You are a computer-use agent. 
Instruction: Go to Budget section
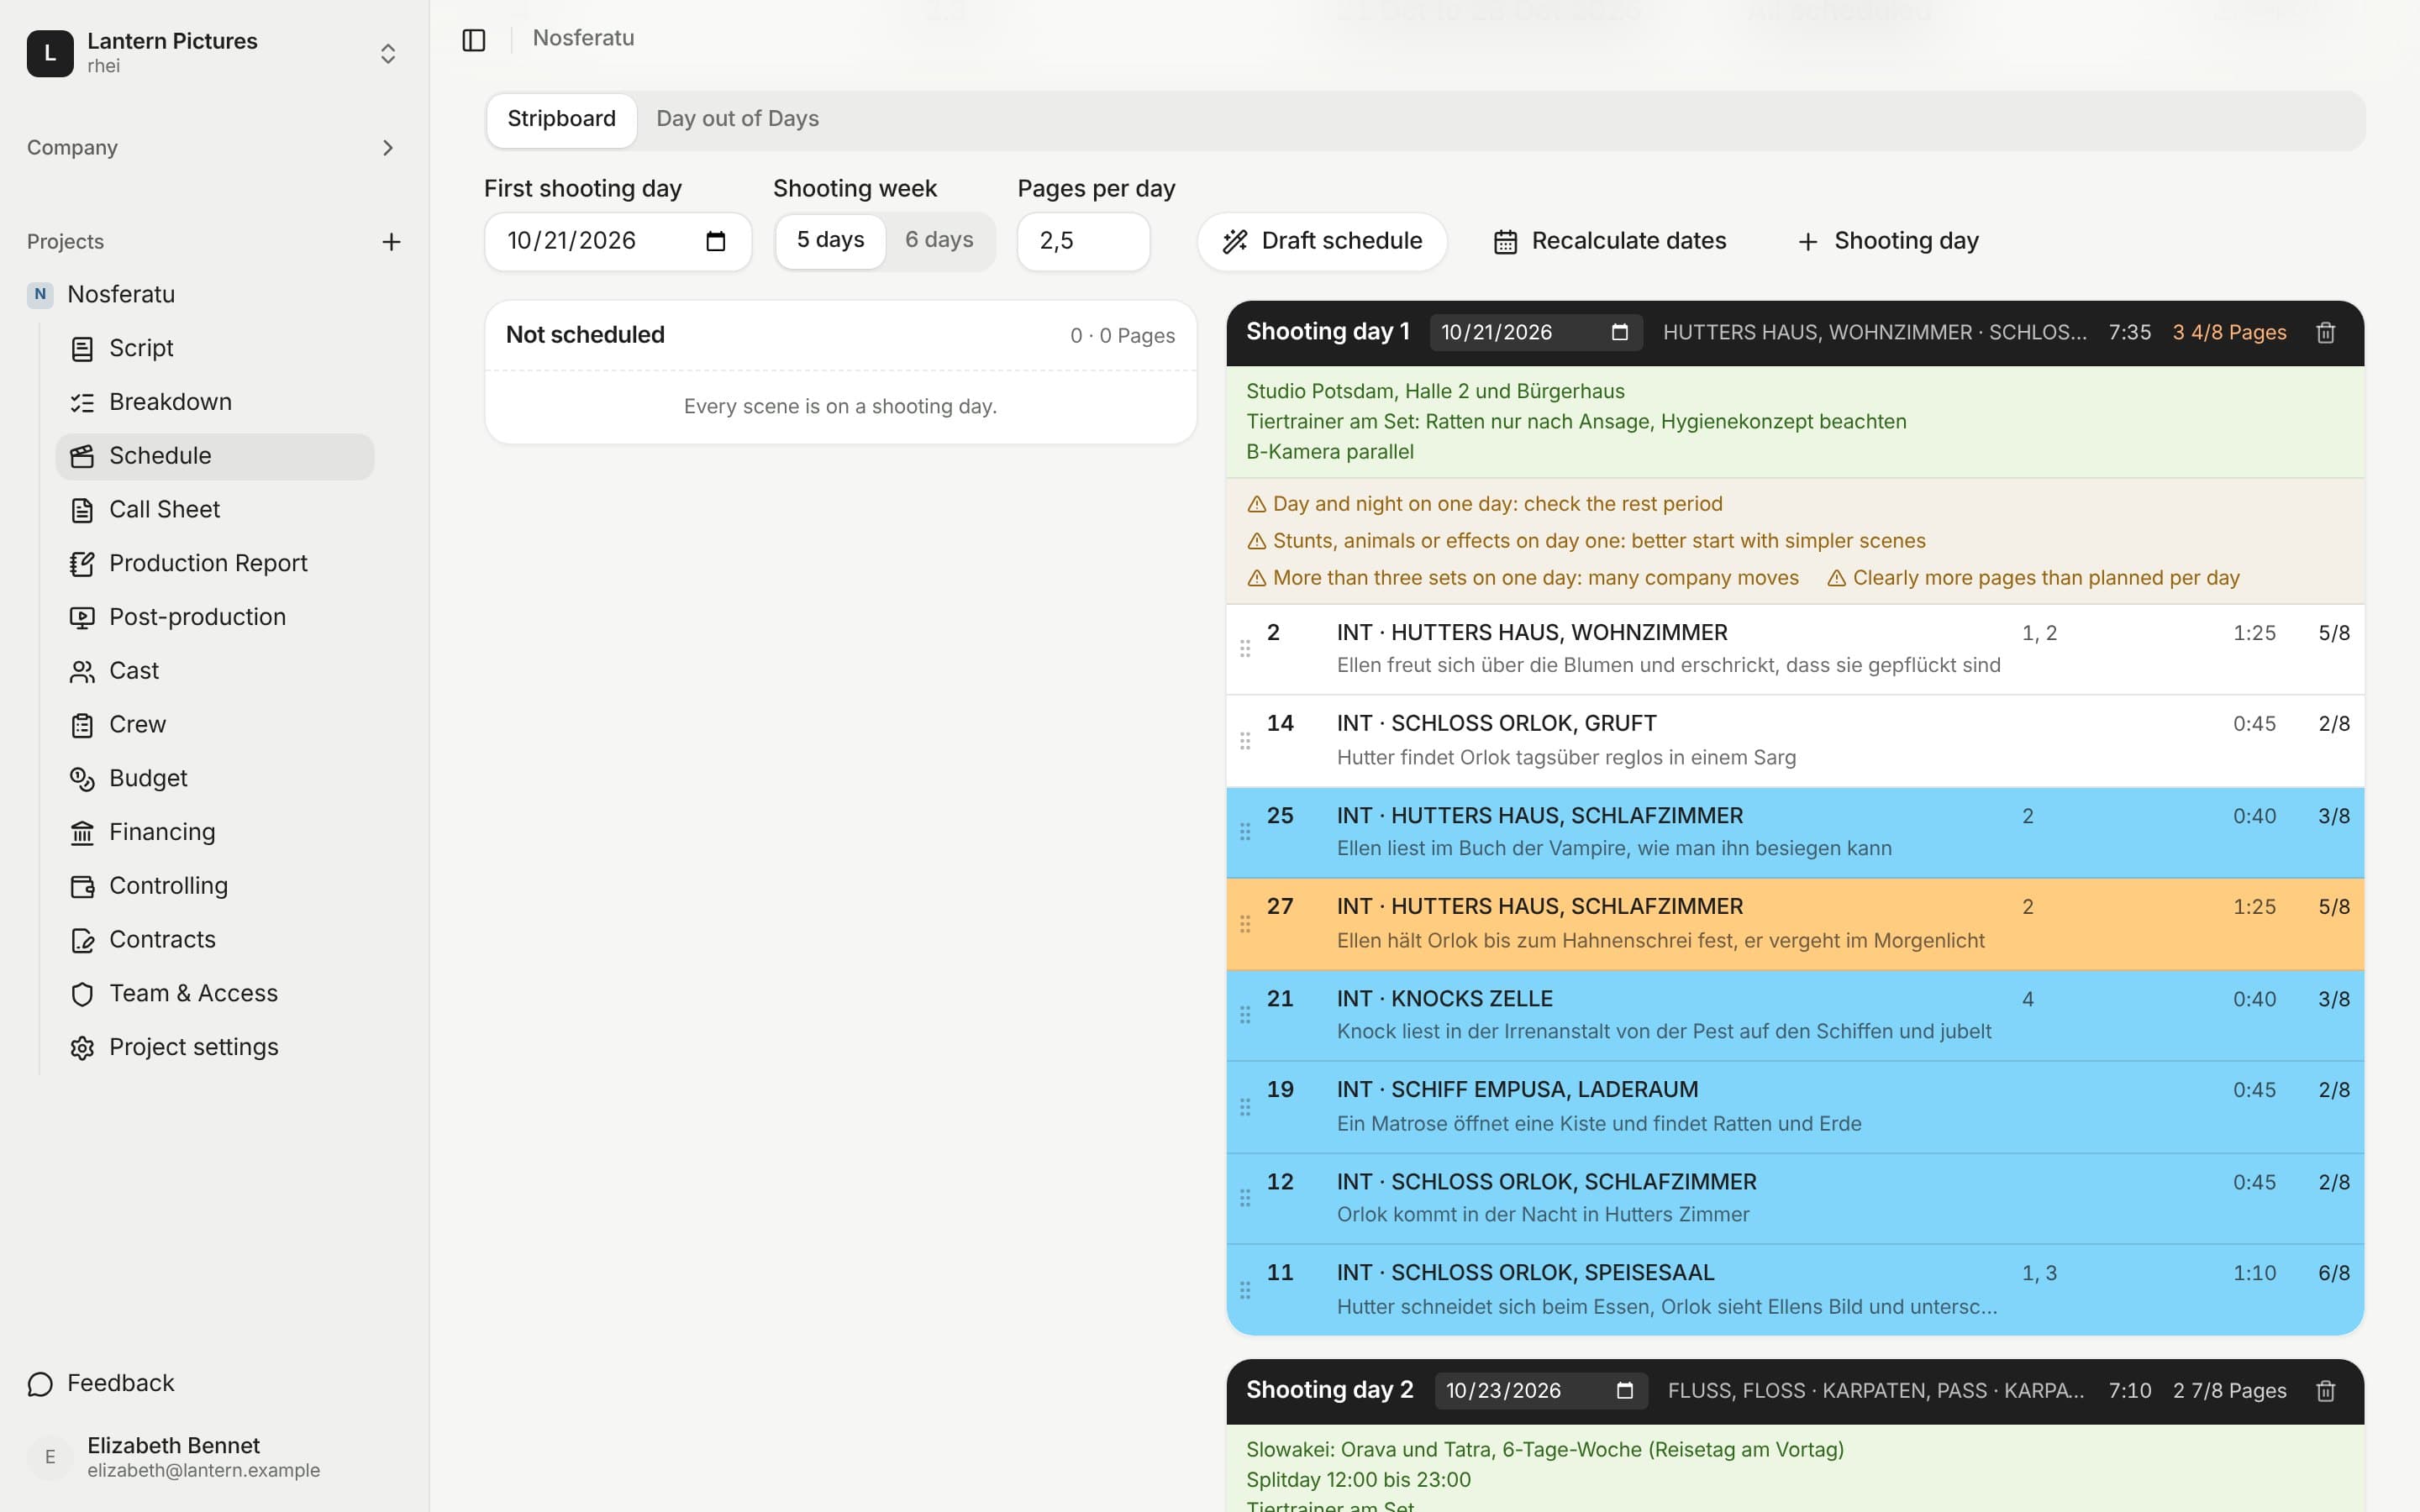(215, 779)
